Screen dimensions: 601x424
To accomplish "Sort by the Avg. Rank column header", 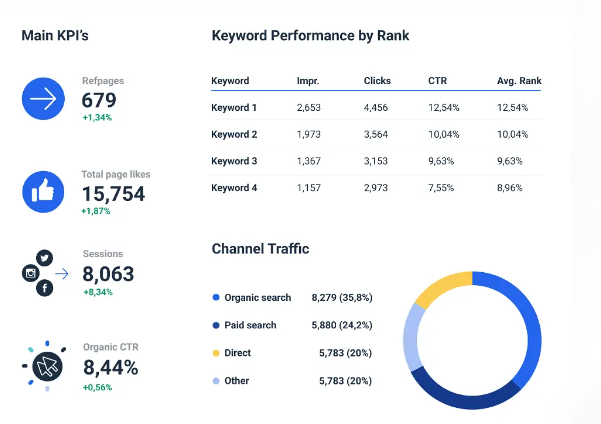I will click(519, 80).
